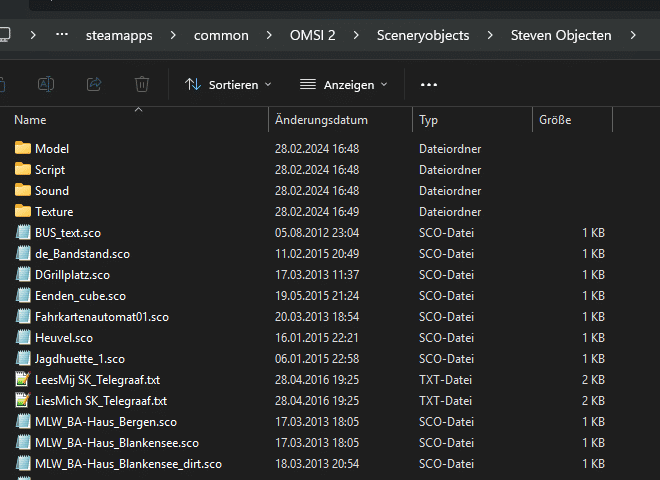Navigate to Sceneryobjects breadcrumb

pos(422,35)
